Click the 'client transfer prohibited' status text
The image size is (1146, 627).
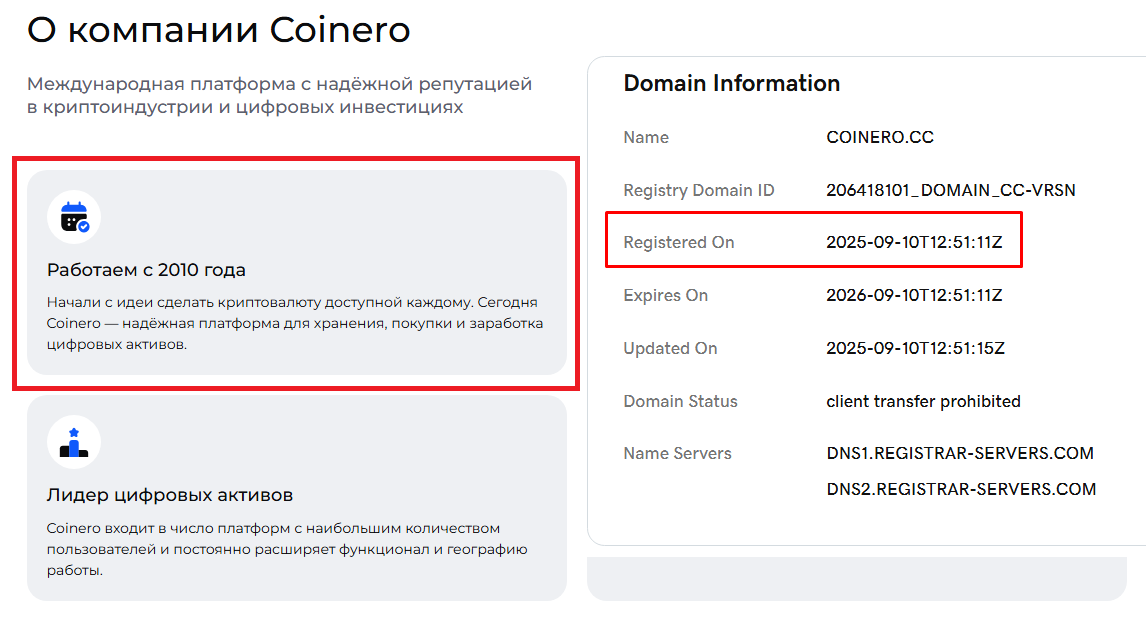click(x=923, y=401)
